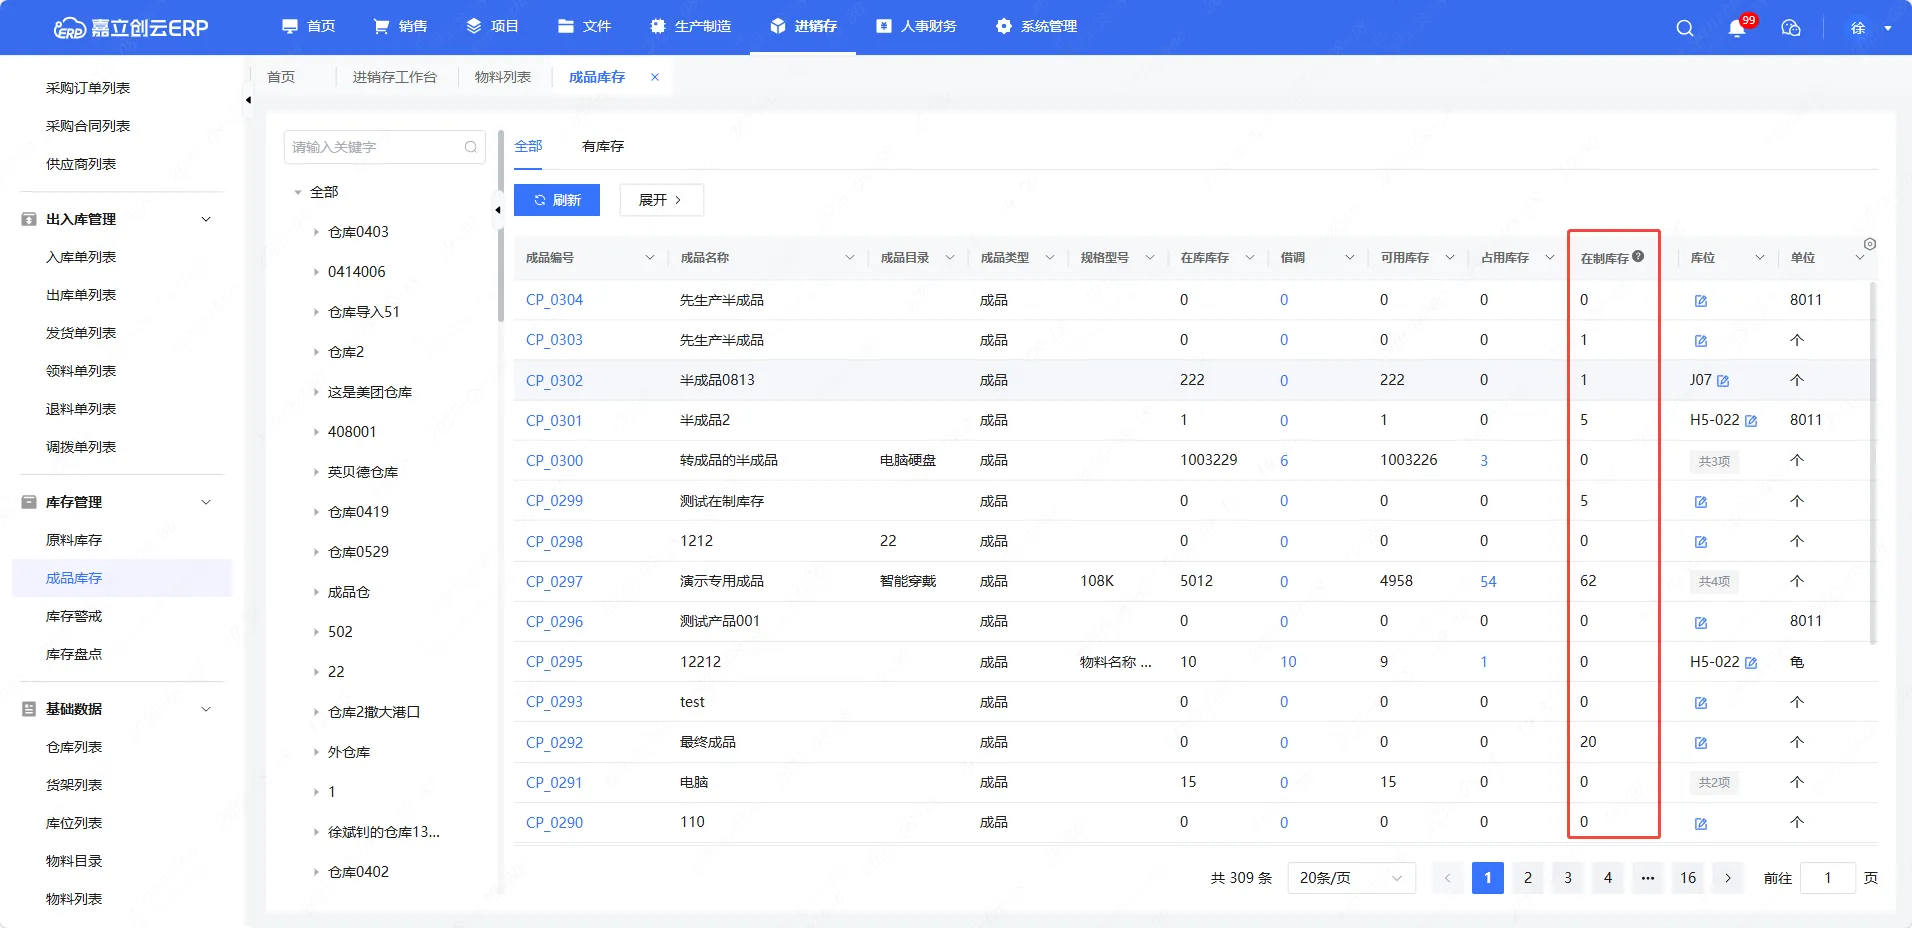
Task: Open table column settings gear icon
Action: [x=1870, y=244]
